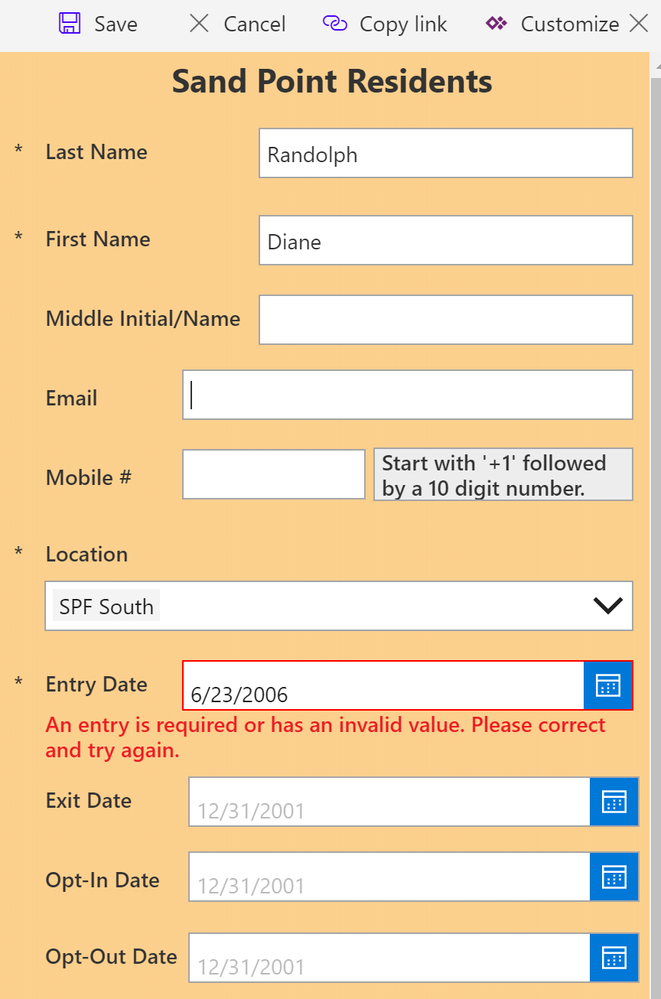Copy a link to this record
This screenshot has width=661, height=999.
(x=385, y=23)
